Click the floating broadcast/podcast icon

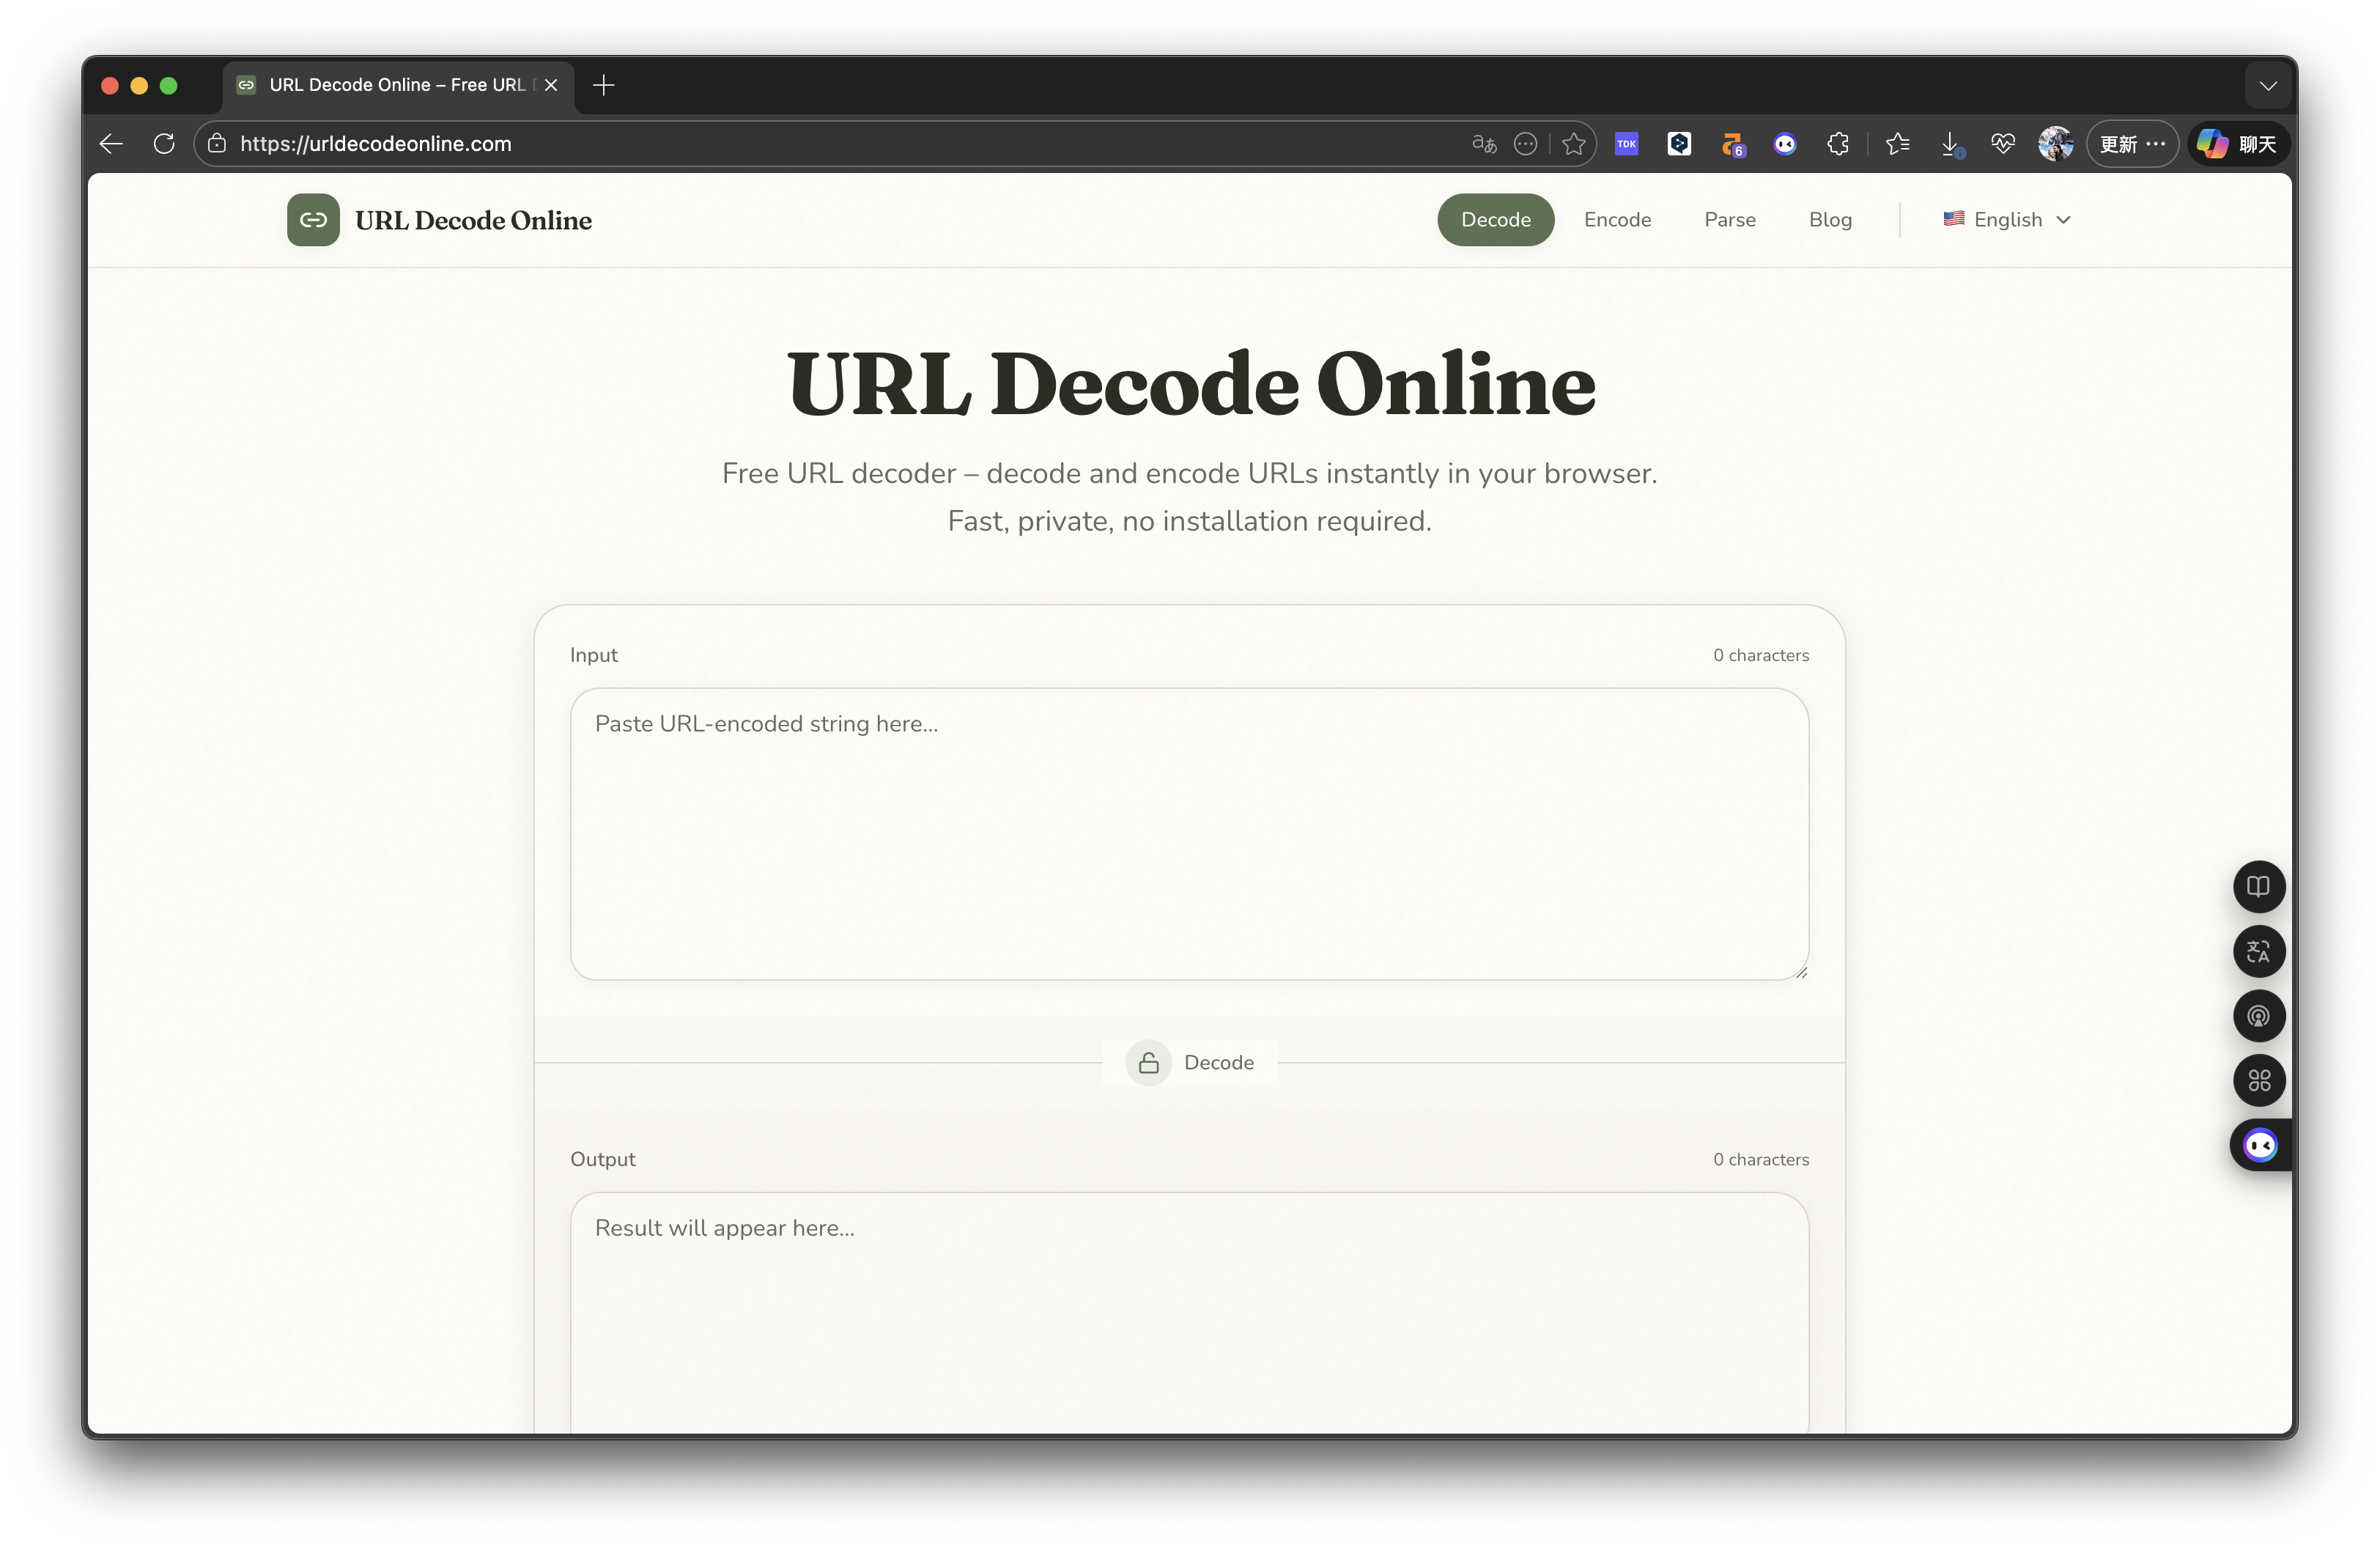coord(2259,1016)
